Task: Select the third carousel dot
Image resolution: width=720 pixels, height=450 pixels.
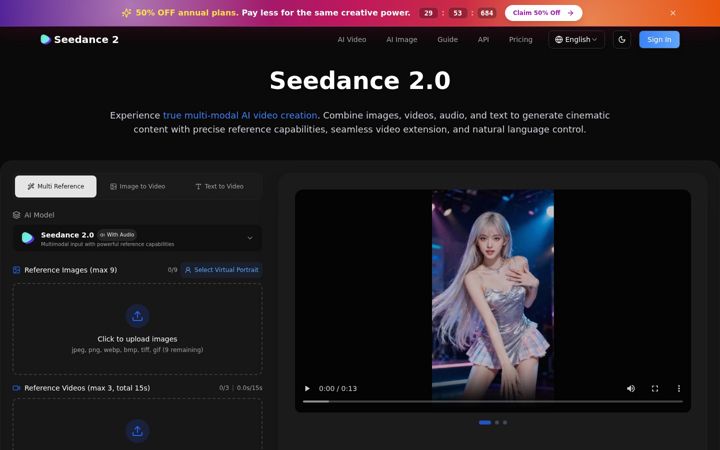Action: (505, 422)
